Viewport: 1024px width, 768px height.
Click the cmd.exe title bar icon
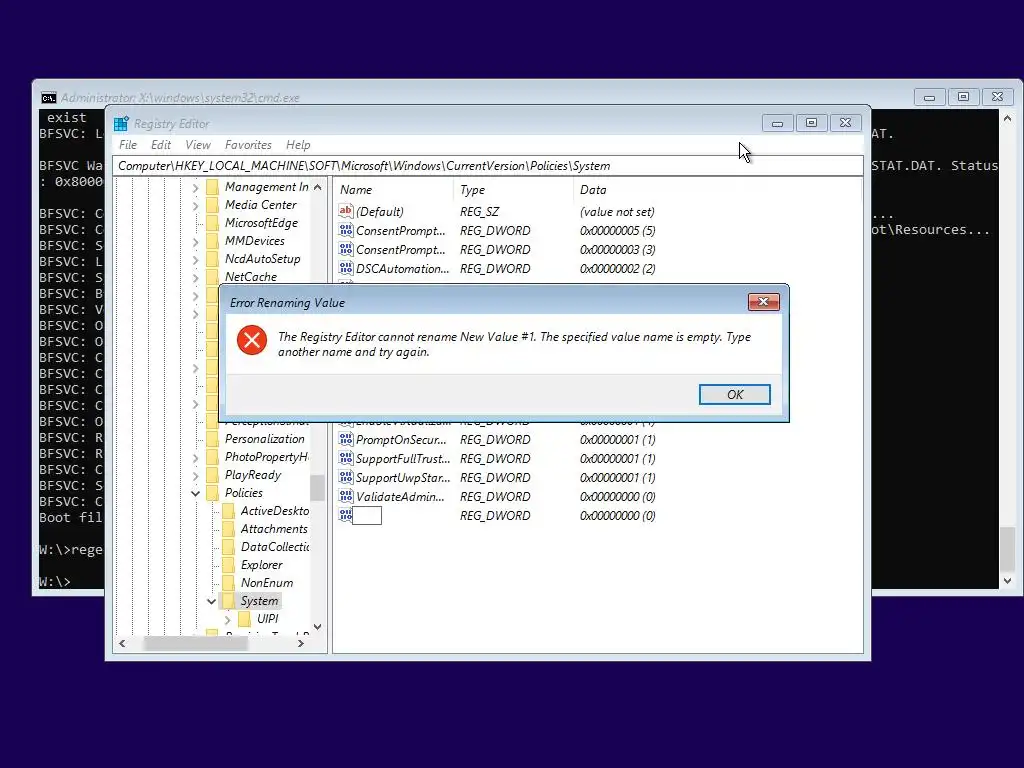coord(48,98)
